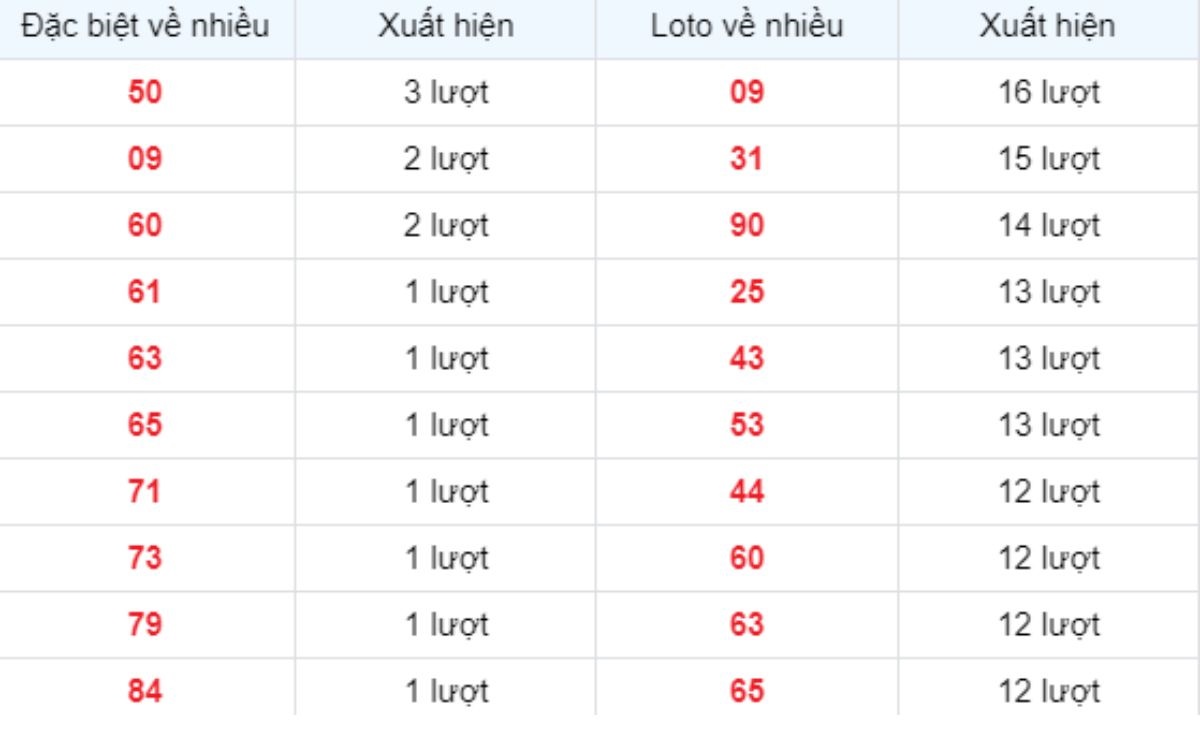Select number 61 in special column
This screenshot has height=736, width=1200.
(145, 292)
